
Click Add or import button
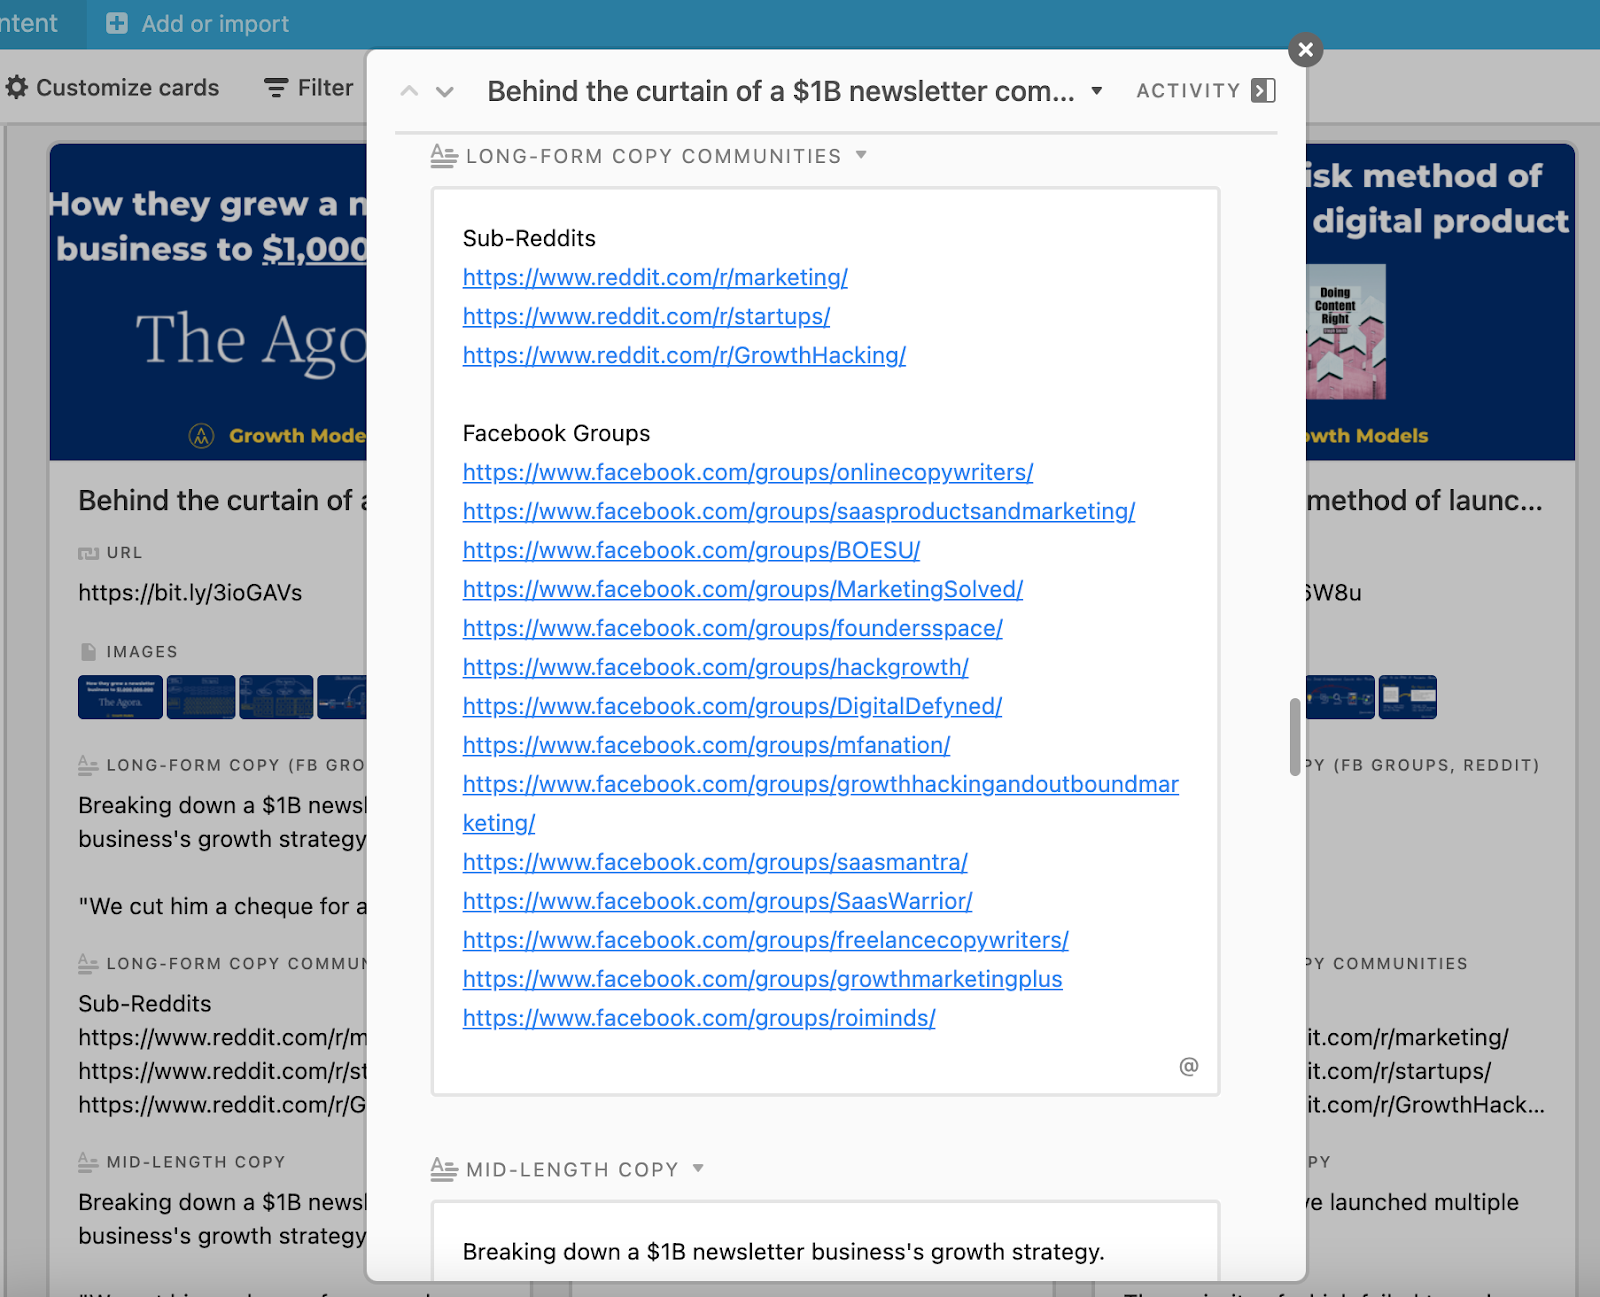pos(198,24)
